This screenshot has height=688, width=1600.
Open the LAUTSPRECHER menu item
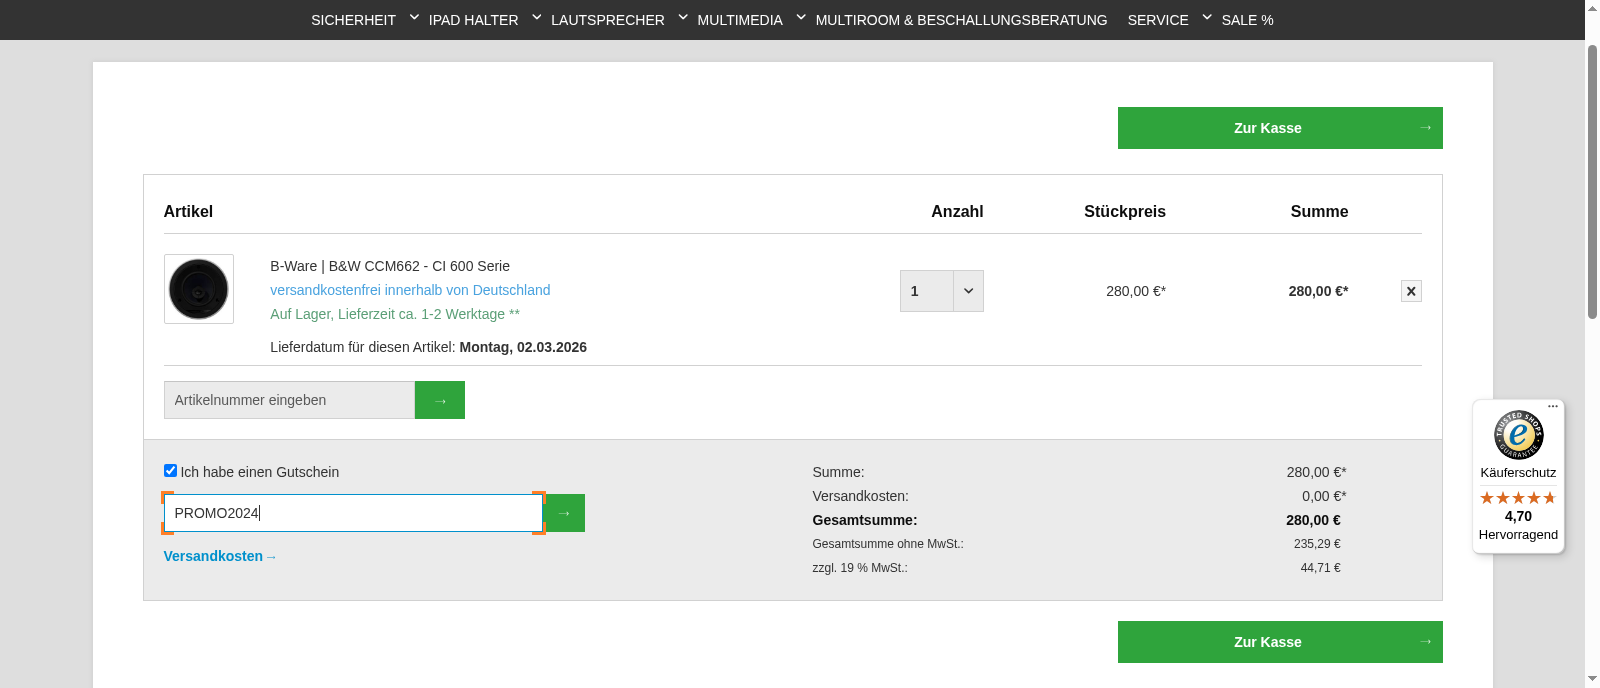tap(608, 20)
